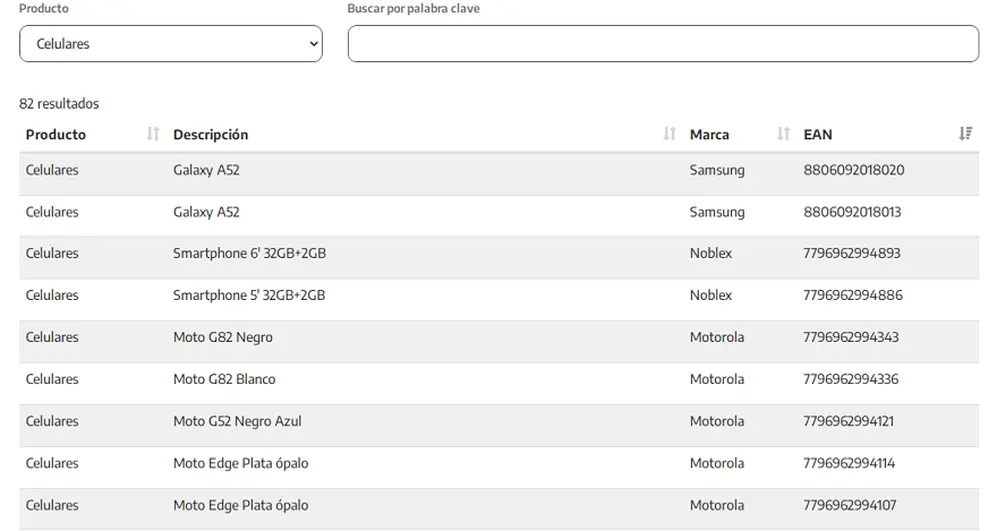The height and width of the screenshot is (531, 997).
Task: Select EAN 7796962994886
Action: [853, 295]
